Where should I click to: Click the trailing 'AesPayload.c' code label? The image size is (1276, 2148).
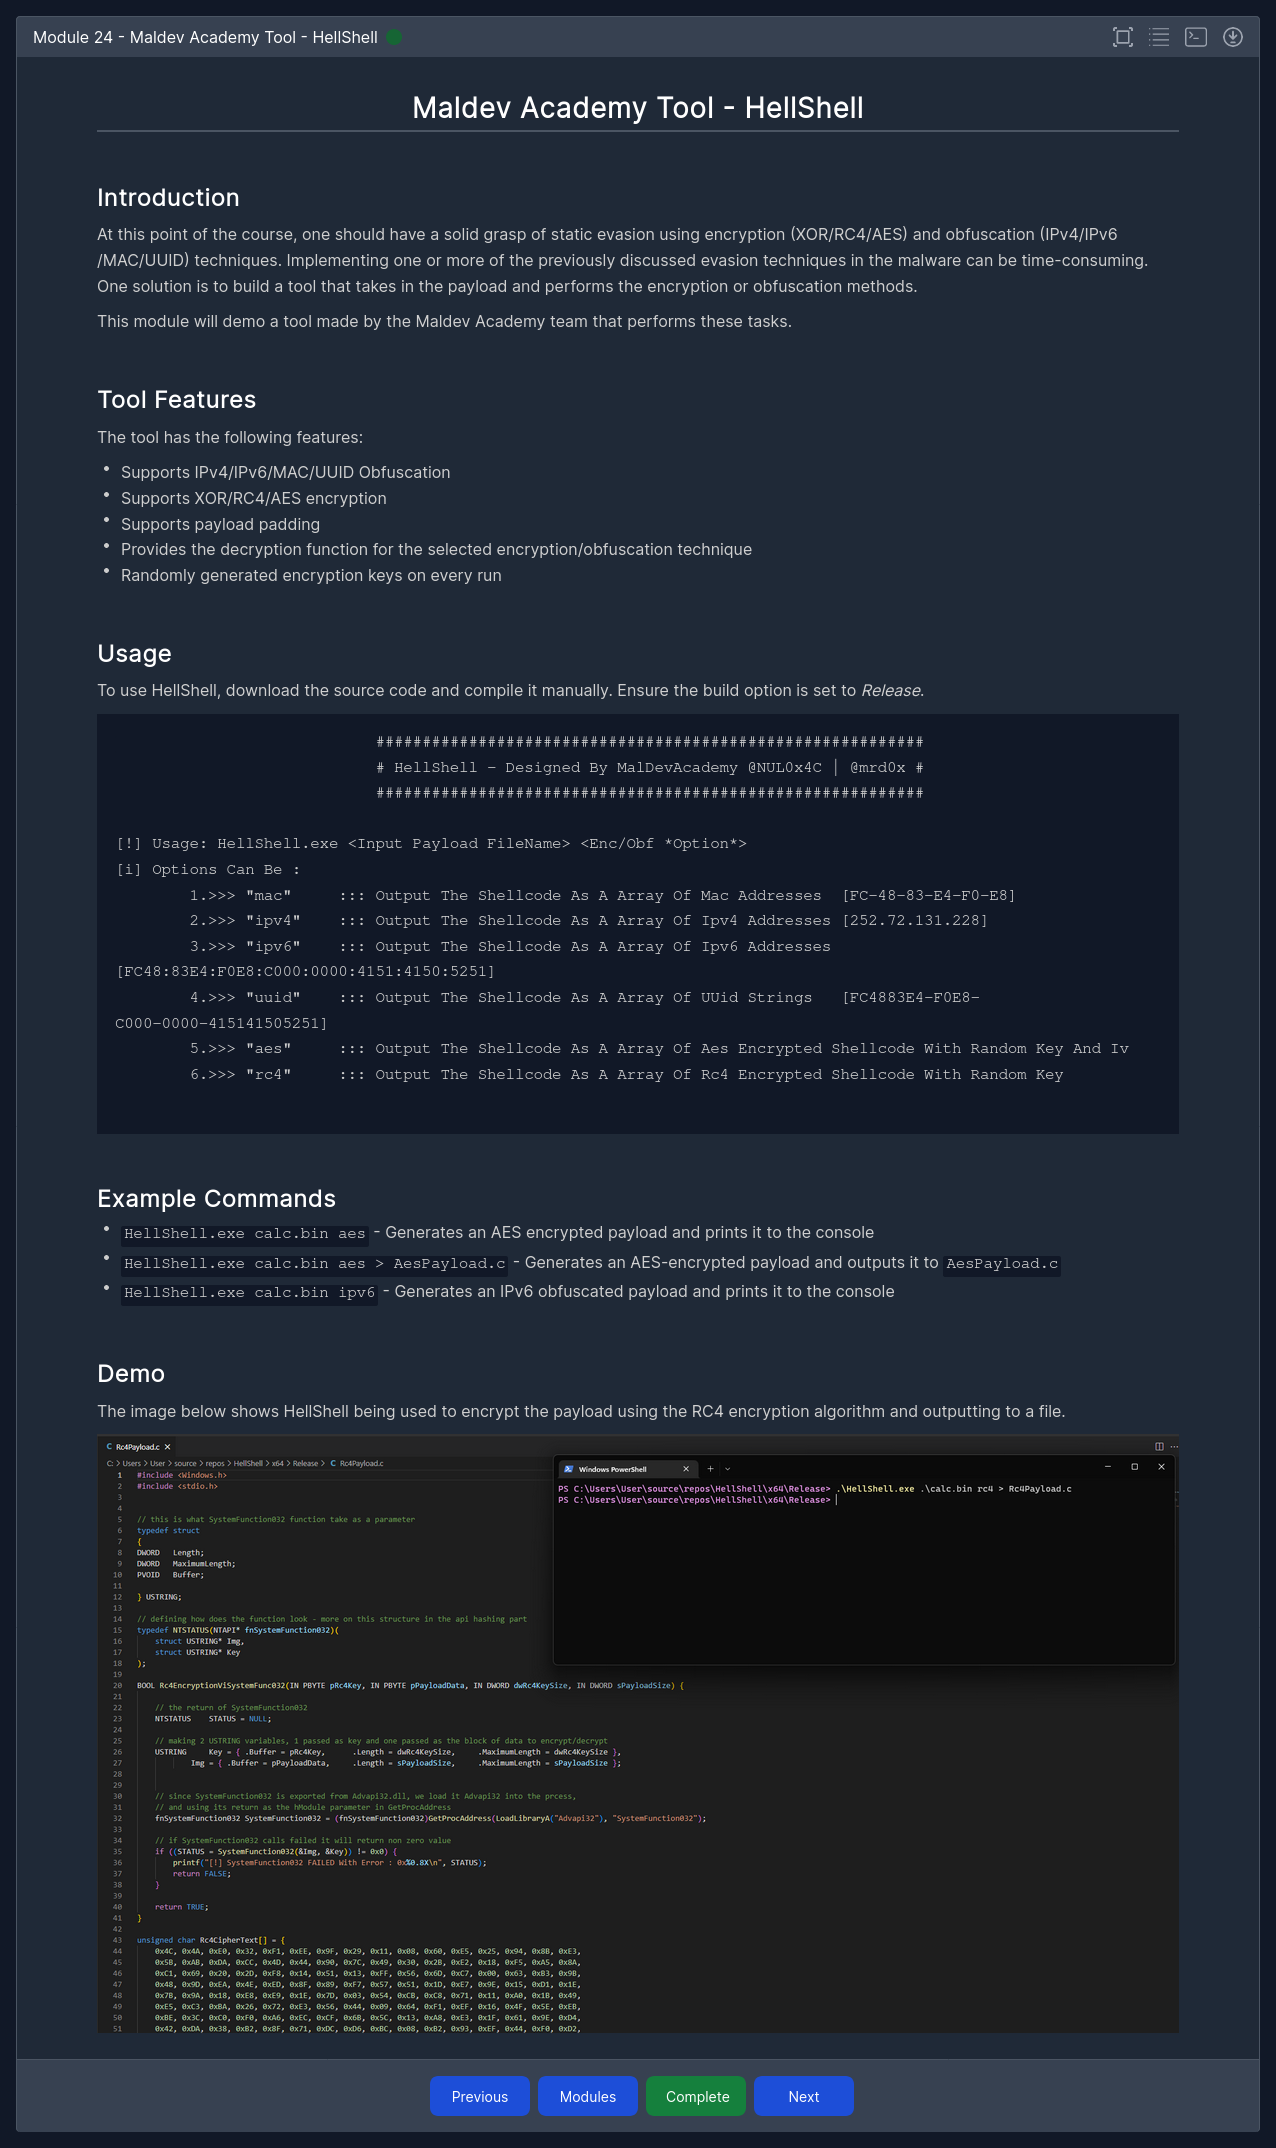tap(1002, 1264)
